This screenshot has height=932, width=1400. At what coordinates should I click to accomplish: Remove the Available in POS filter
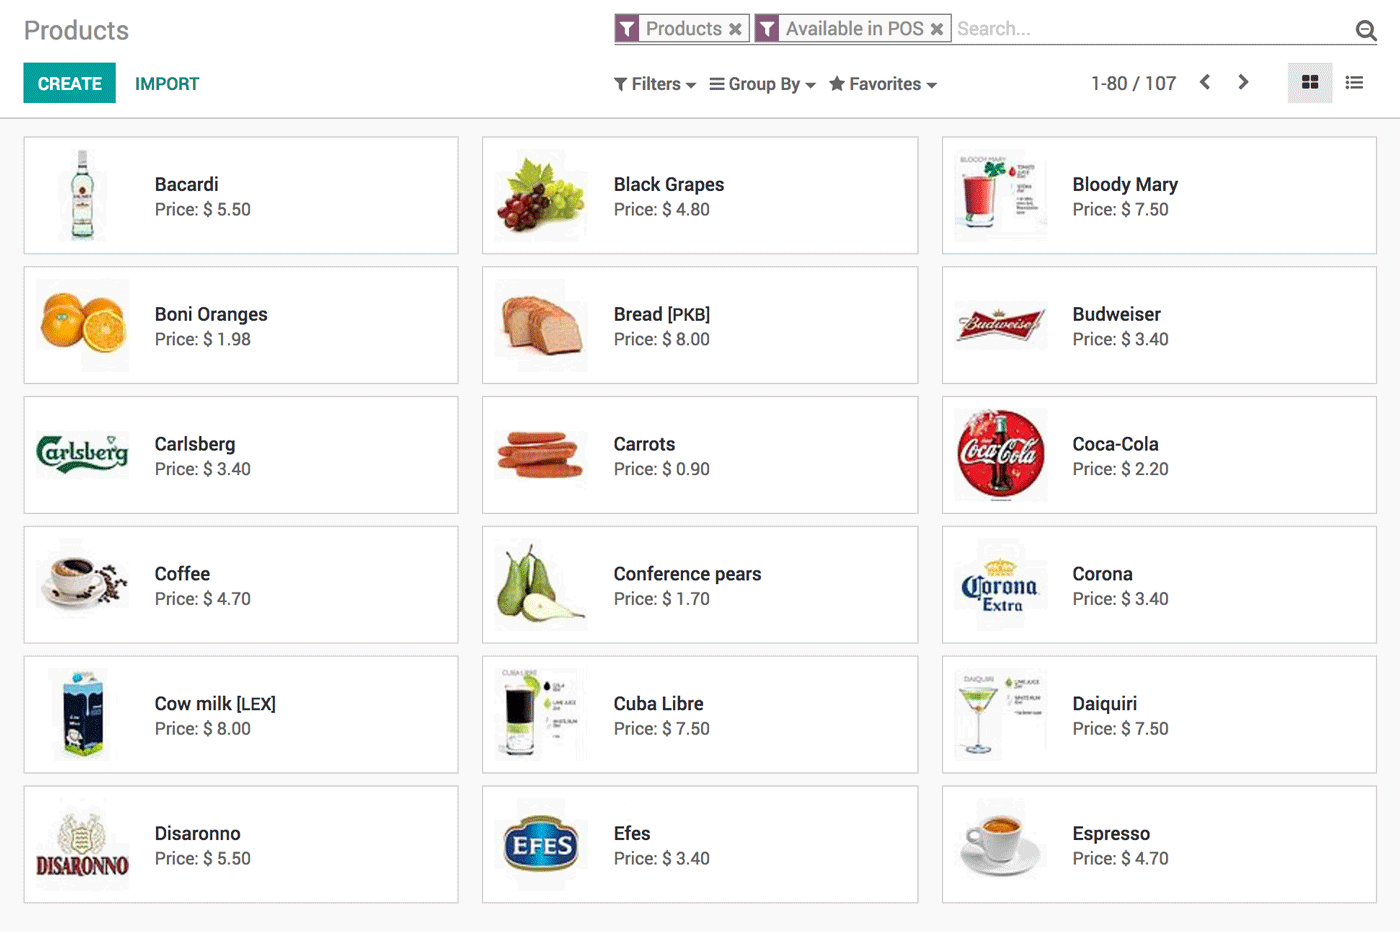[937, 29]
